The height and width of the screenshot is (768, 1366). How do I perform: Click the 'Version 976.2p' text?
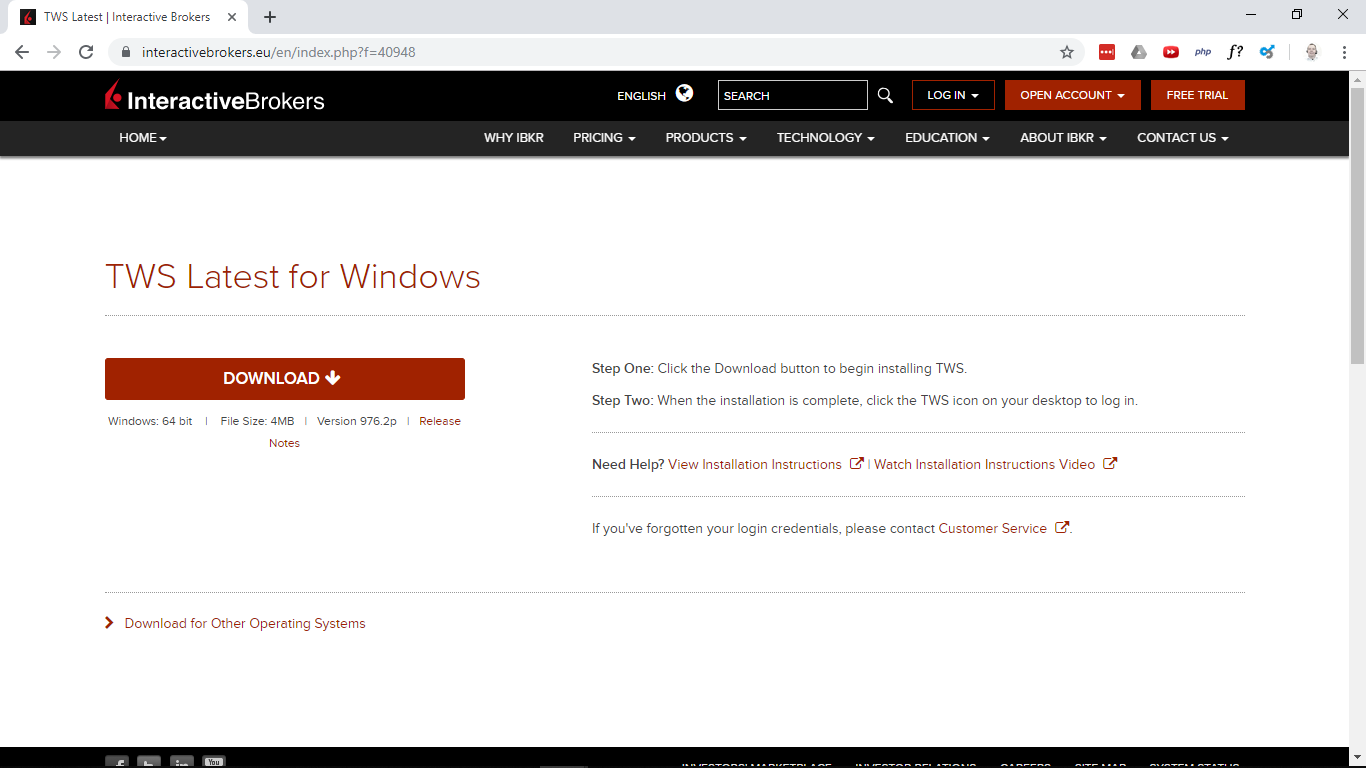357,421
